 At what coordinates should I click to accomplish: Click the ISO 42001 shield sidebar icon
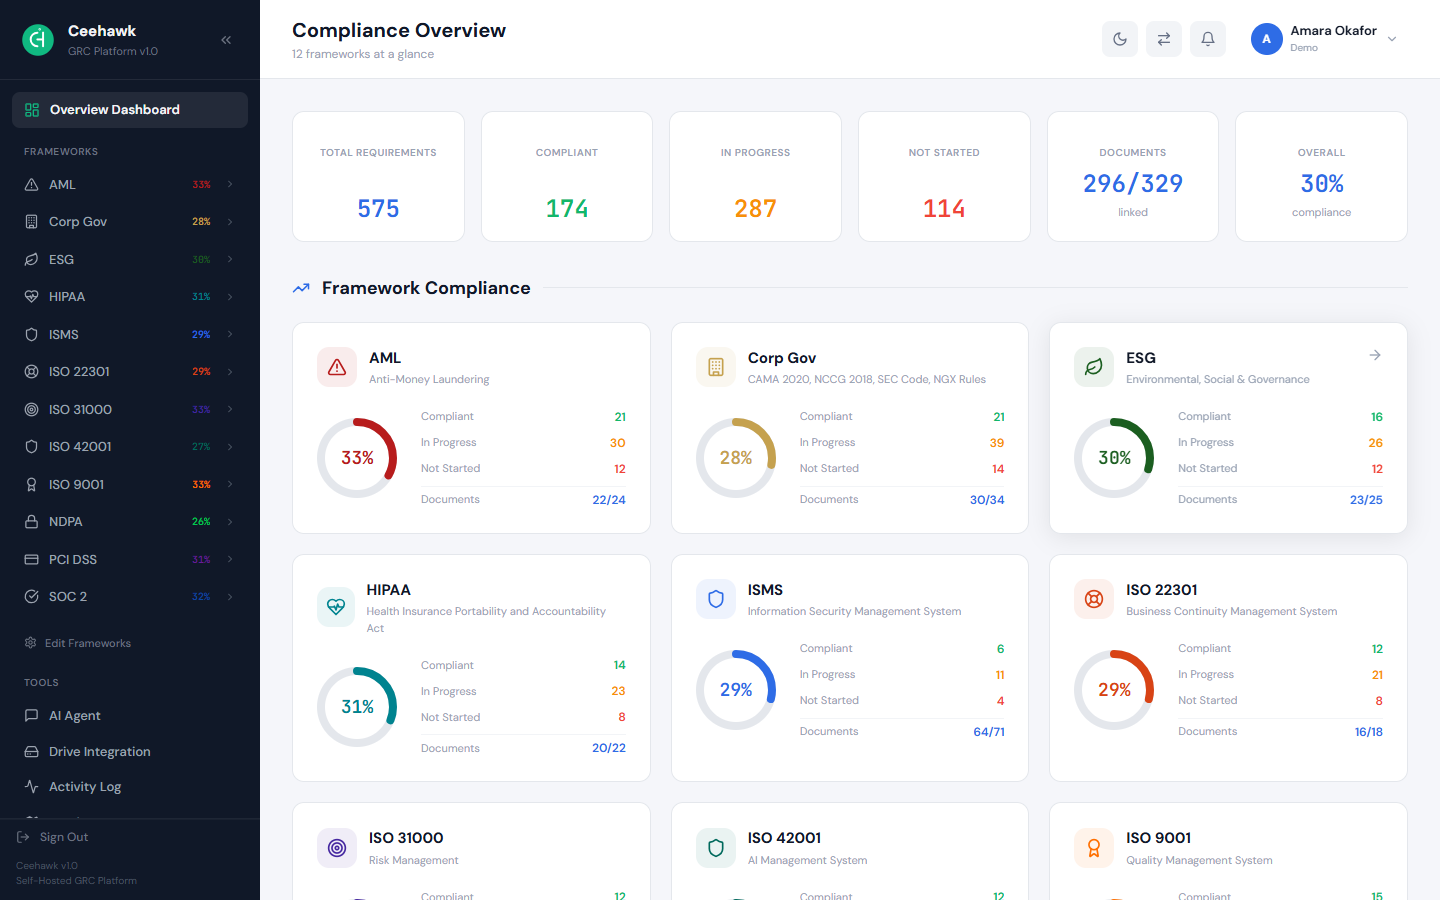pyautogui.click(x=31, y=447)
